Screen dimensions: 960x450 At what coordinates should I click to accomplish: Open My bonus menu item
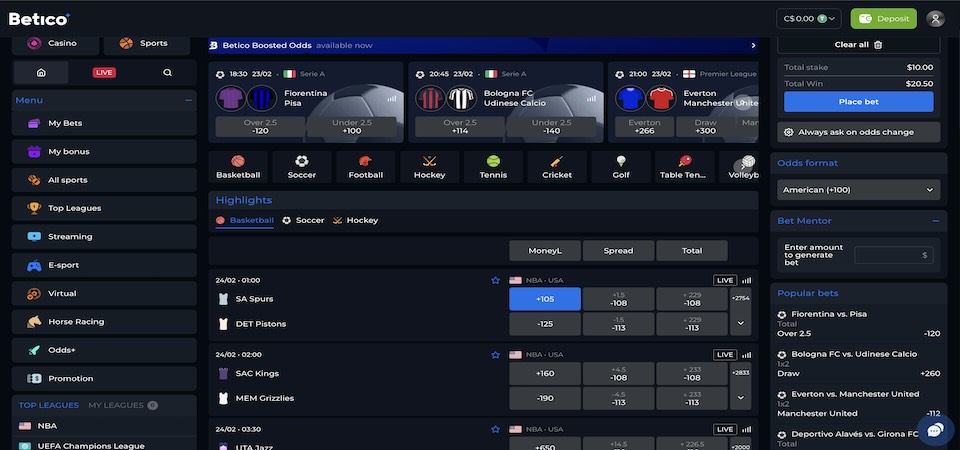tap(104, 151)
